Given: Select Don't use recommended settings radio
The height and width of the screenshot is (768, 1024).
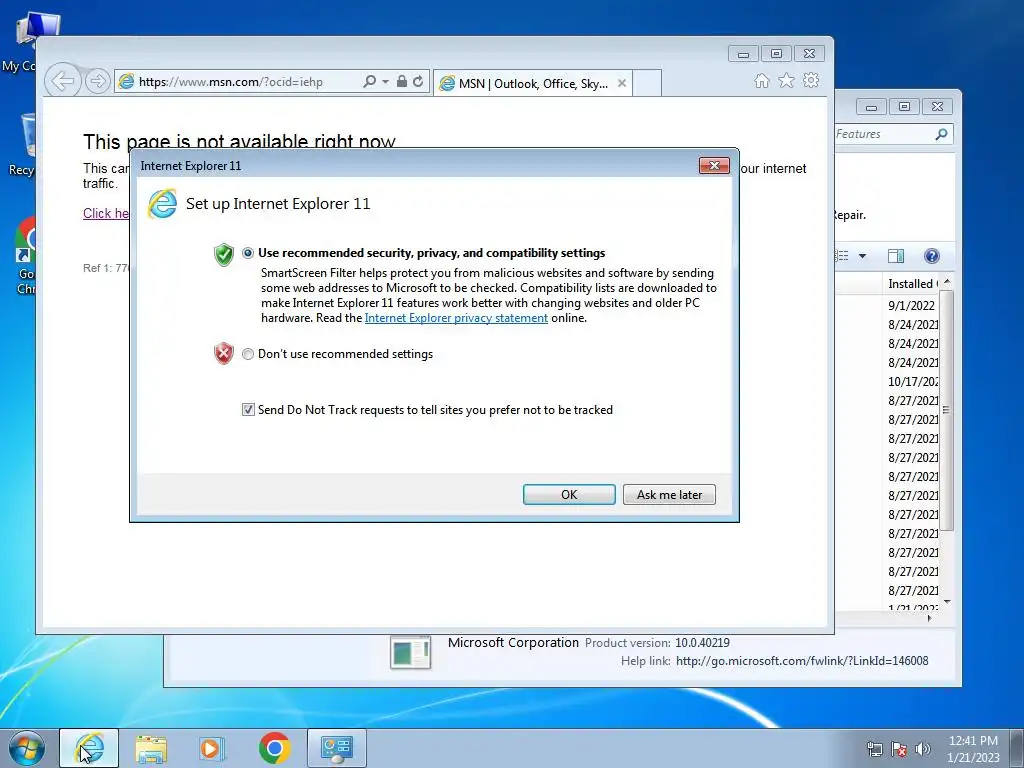Looking at the screenshot, I should click(248, 354).
